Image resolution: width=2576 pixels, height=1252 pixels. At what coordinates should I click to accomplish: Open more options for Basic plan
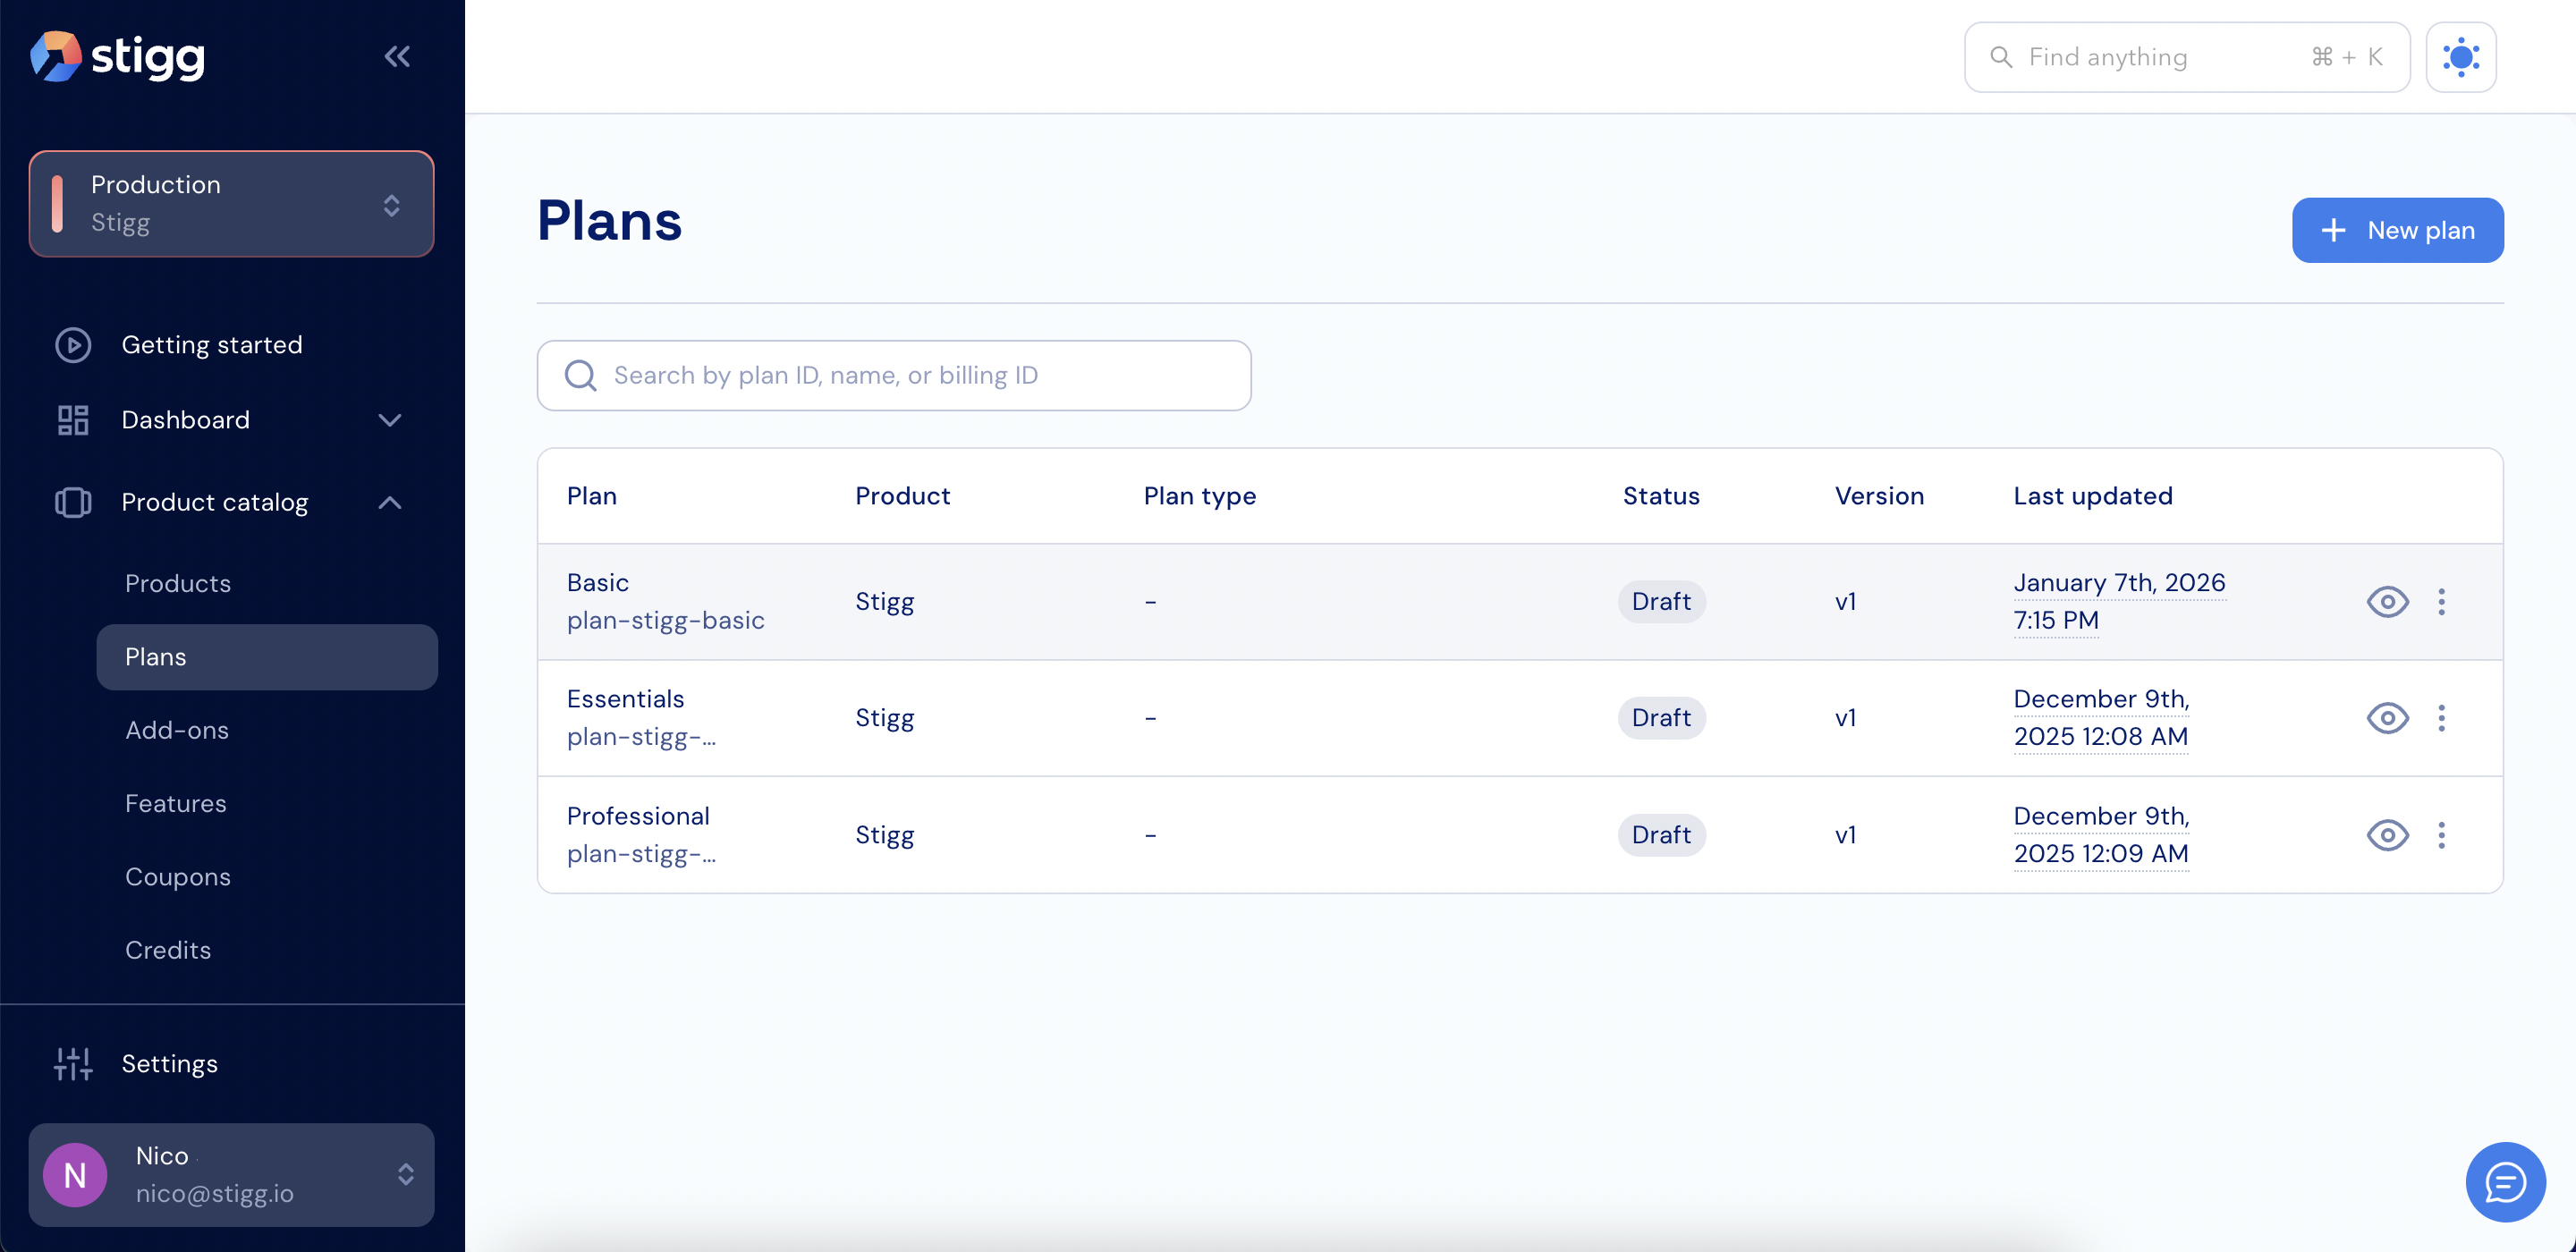coord(2441,601)
